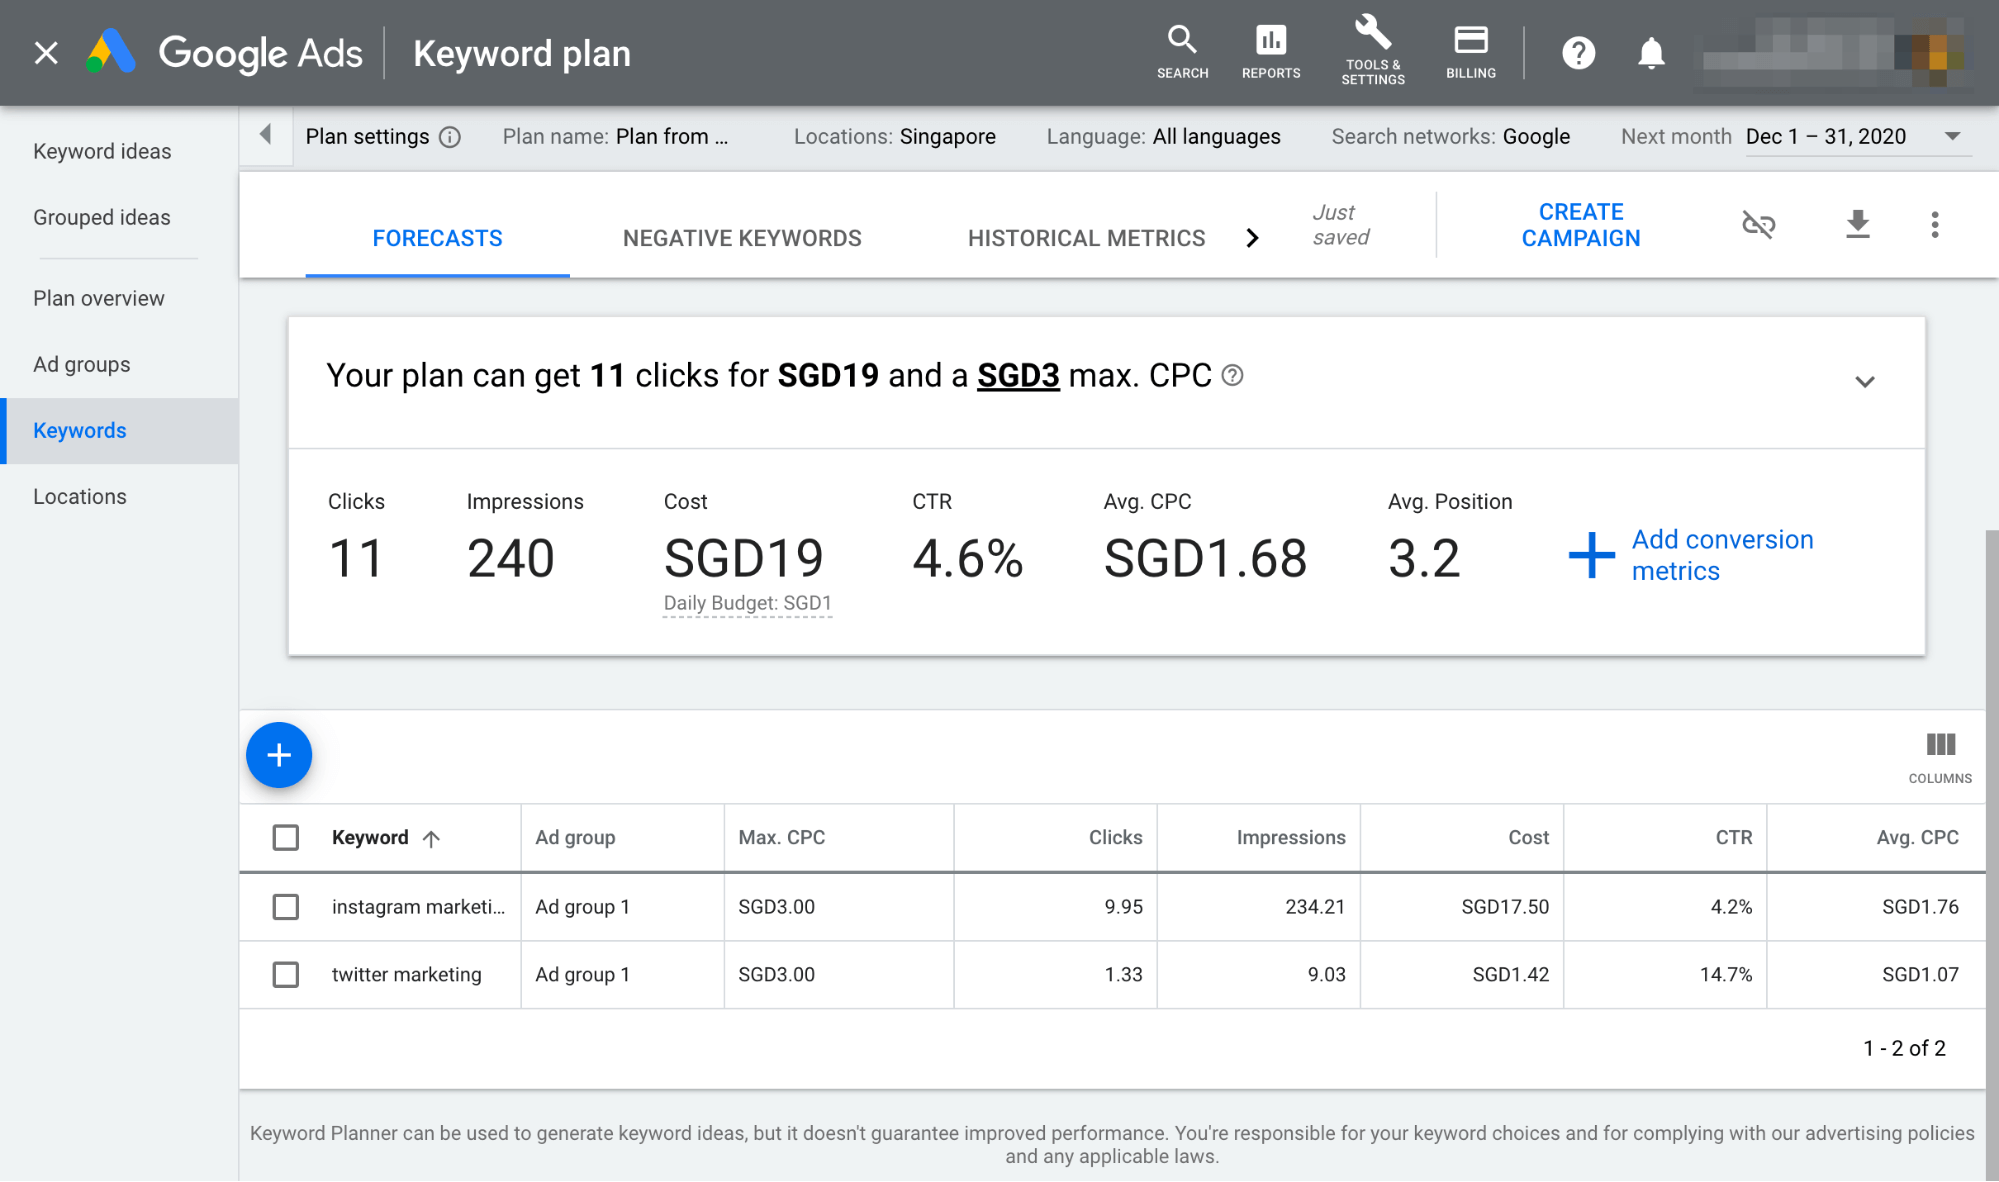Expand the forecast summary chevron
This screenshot has width=1999, height=1182.
click(1864, 381)
